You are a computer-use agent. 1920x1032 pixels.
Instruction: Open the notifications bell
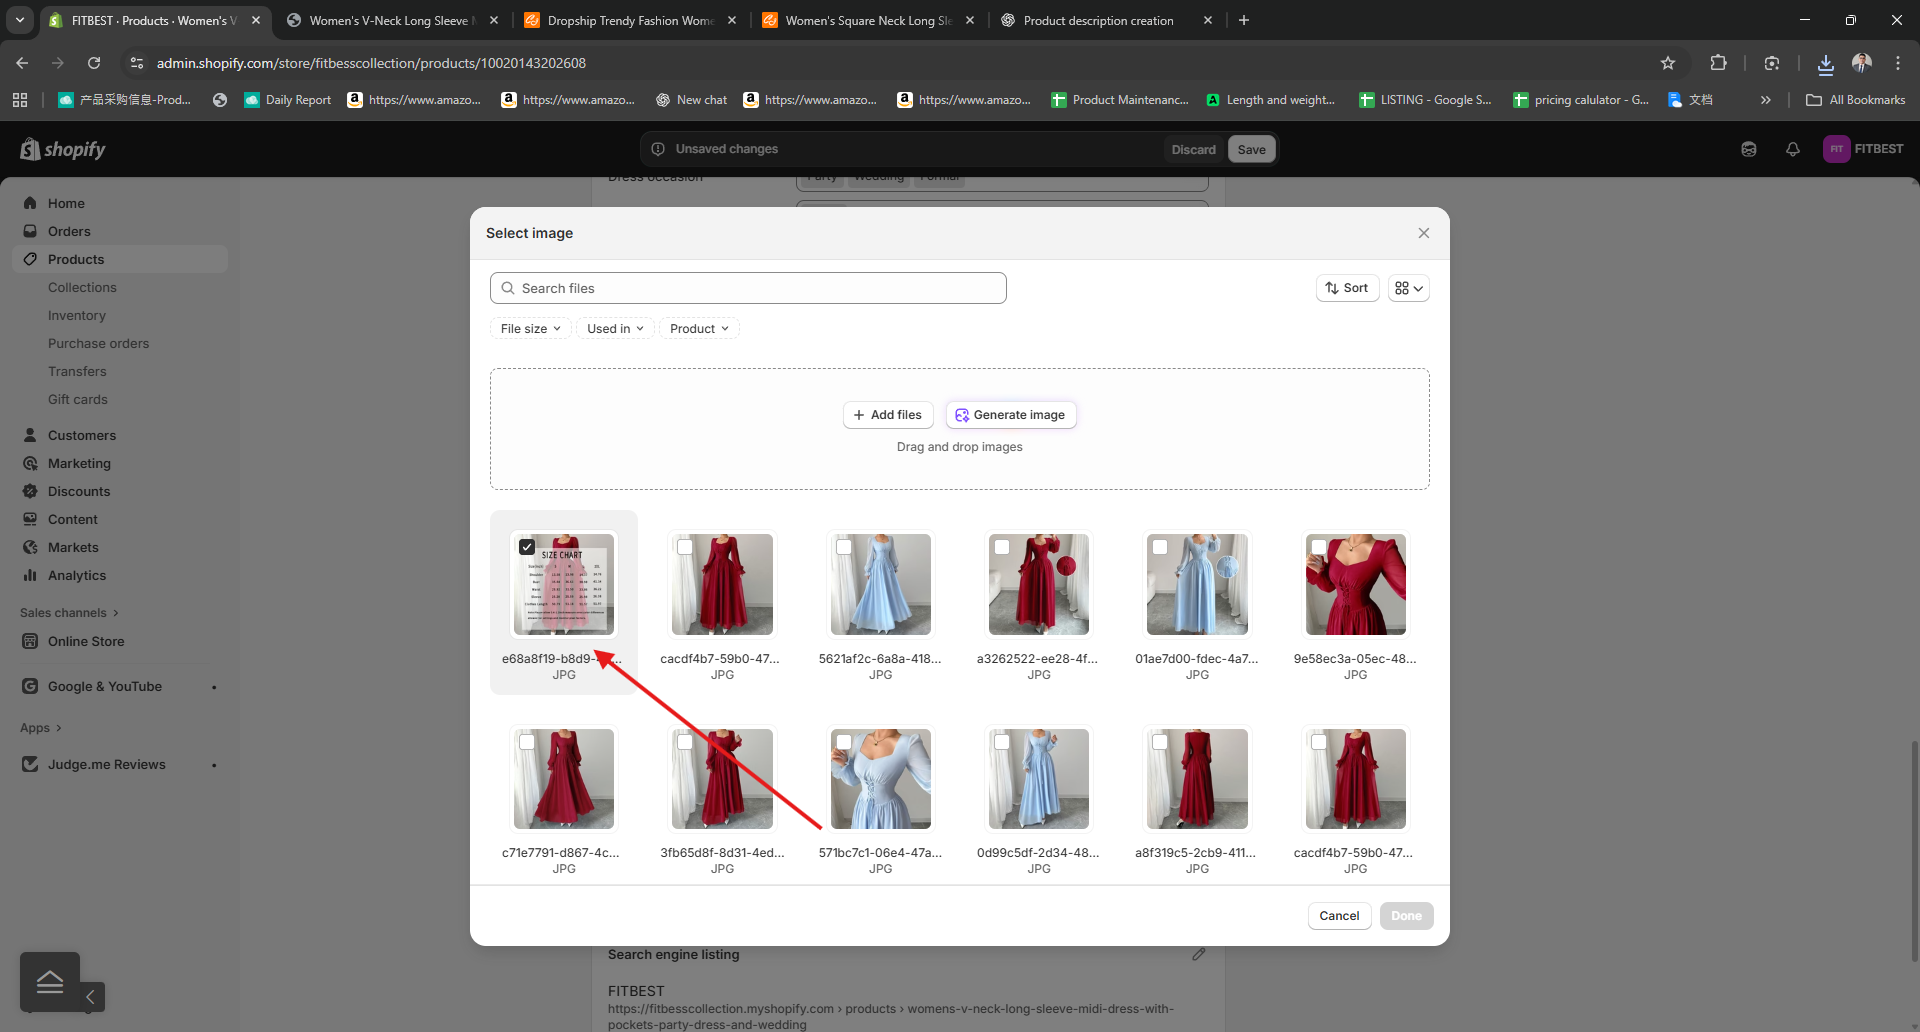tap(1792, 149)
